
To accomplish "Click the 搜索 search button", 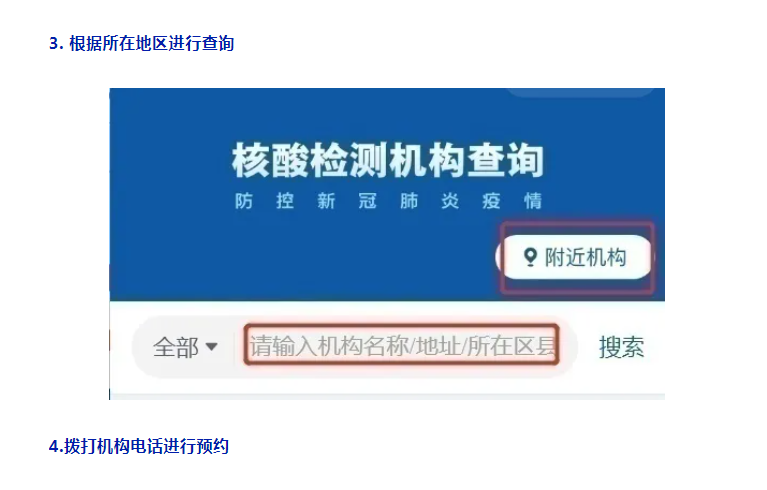I will click(x=621, y=347).
